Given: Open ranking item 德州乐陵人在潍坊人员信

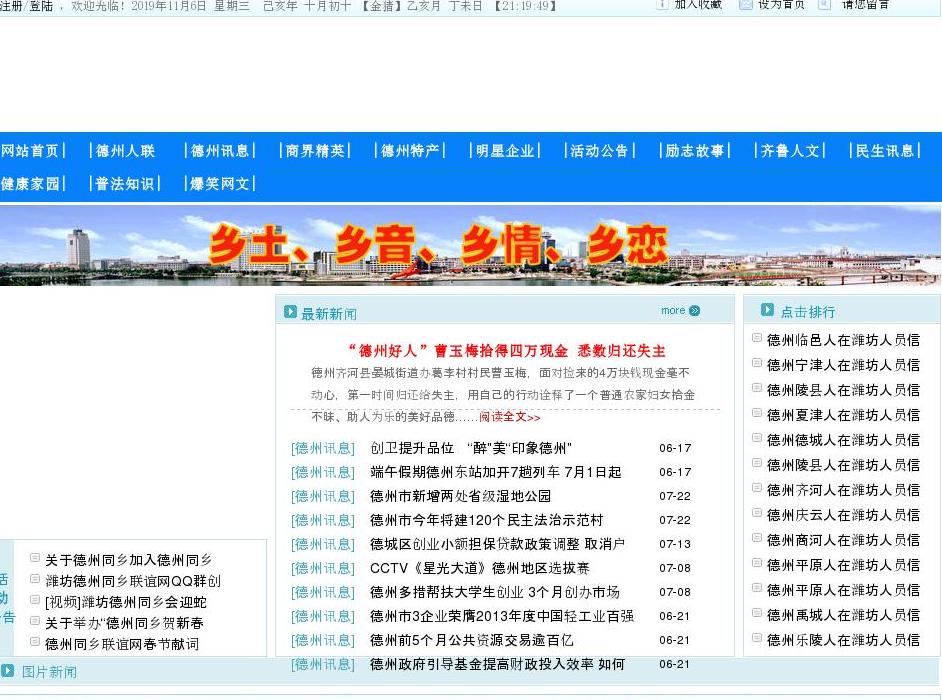Looking at the screenshot, I should point(843,641).
